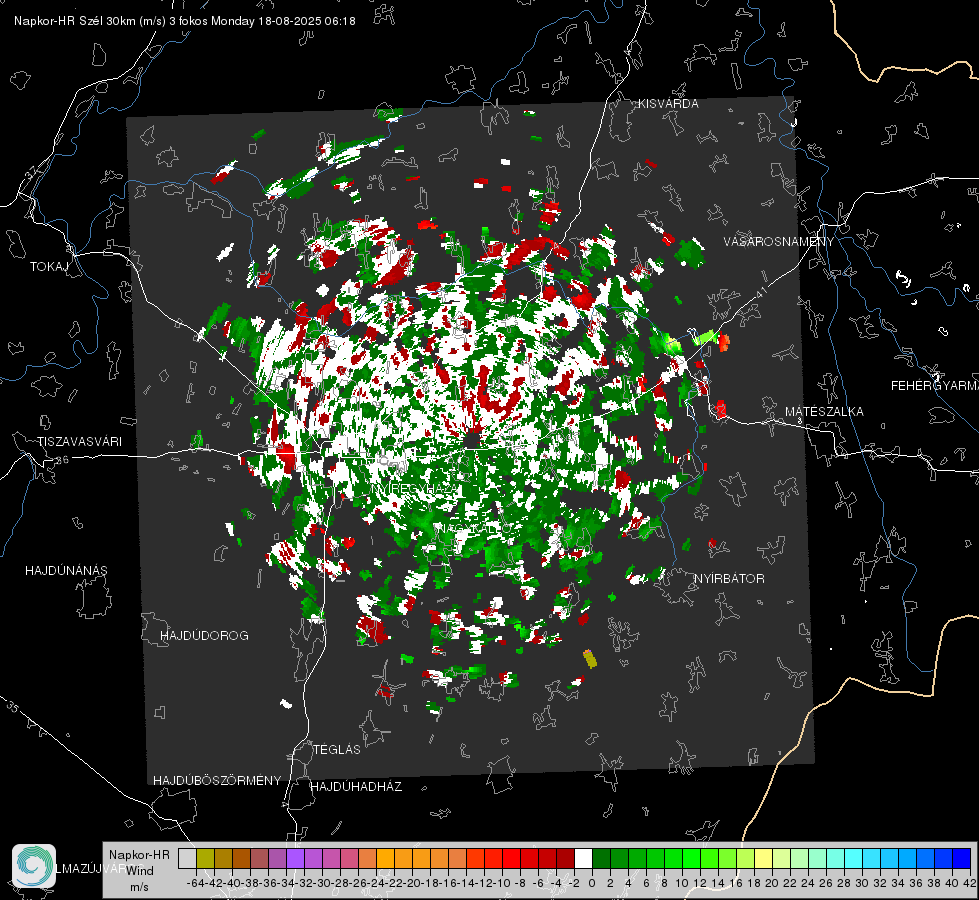Click the KISVÁRDA town label
Viewport: 979px width, 900px height.
point(668,104)
